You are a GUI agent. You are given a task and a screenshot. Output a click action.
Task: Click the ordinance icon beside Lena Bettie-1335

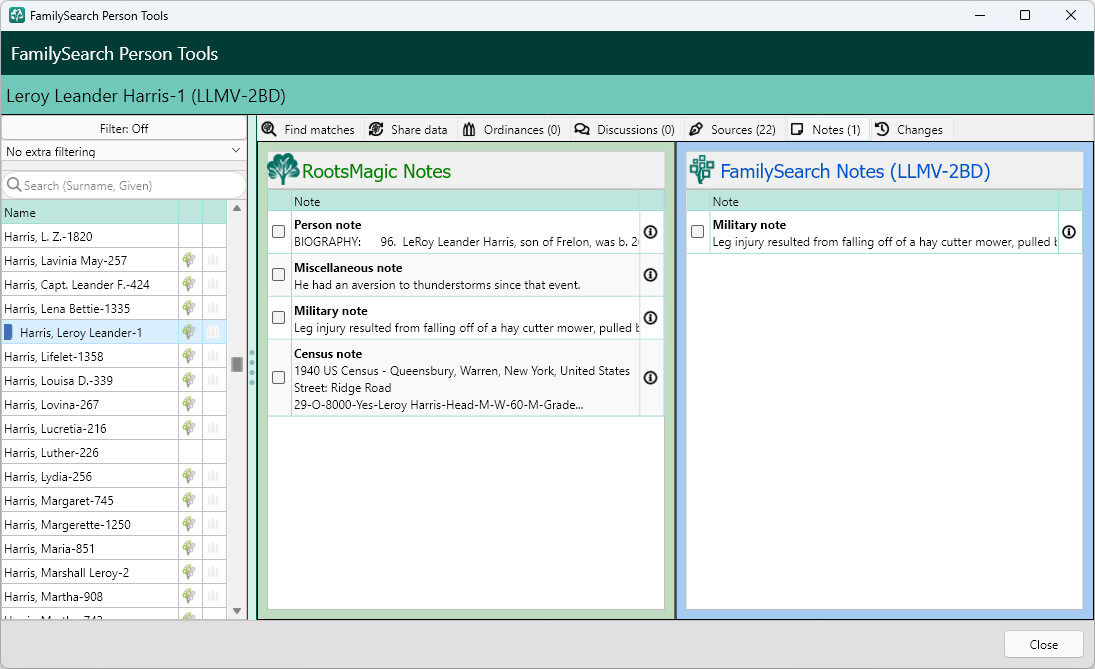213,309
